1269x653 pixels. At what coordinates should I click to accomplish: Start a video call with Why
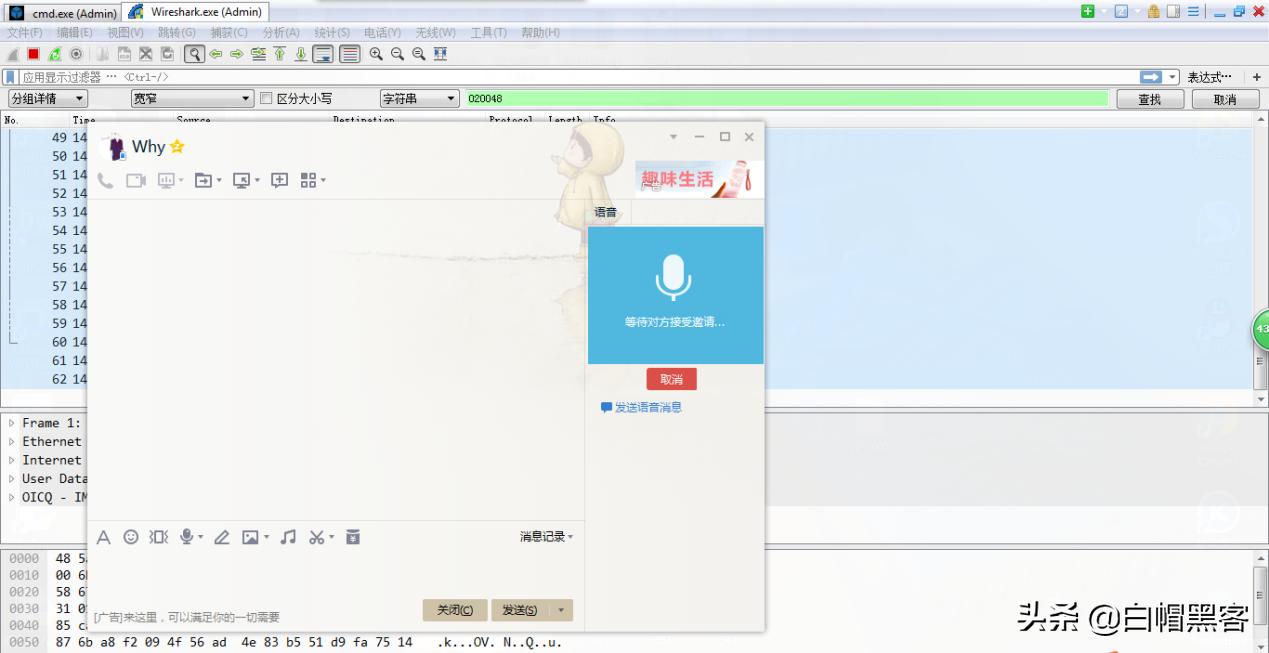[136, 180]
